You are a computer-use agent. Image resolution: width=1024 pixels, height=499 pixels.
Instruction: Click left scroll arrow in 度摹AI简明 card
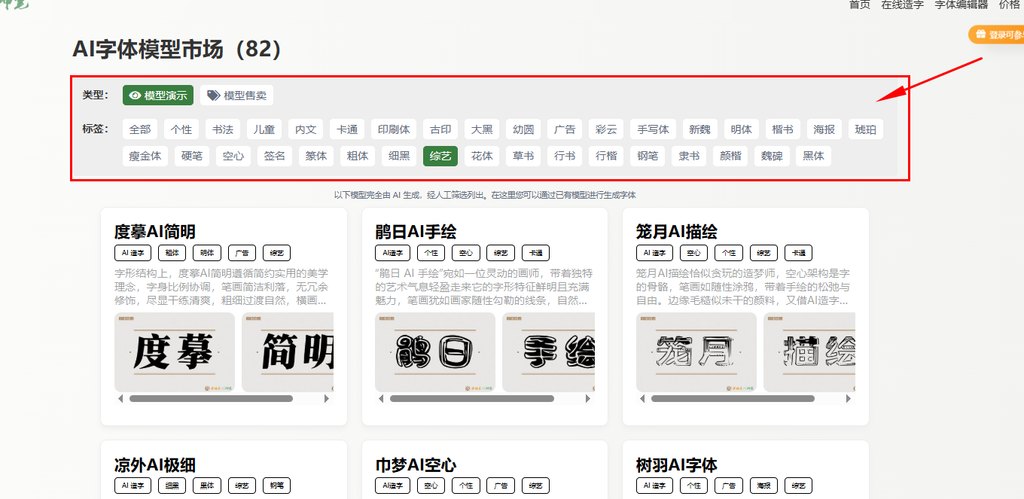[120, 398]
